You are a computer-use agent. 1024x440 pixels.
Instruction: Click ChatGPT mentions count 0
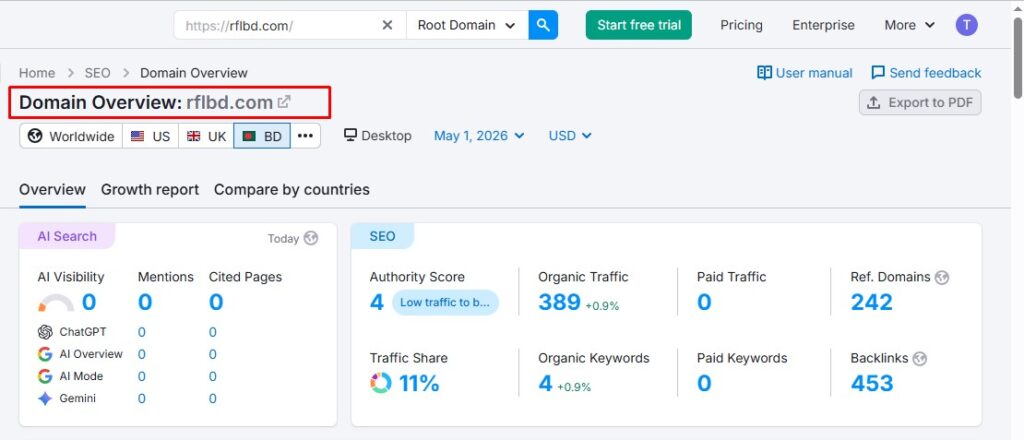tap(142, 332)
